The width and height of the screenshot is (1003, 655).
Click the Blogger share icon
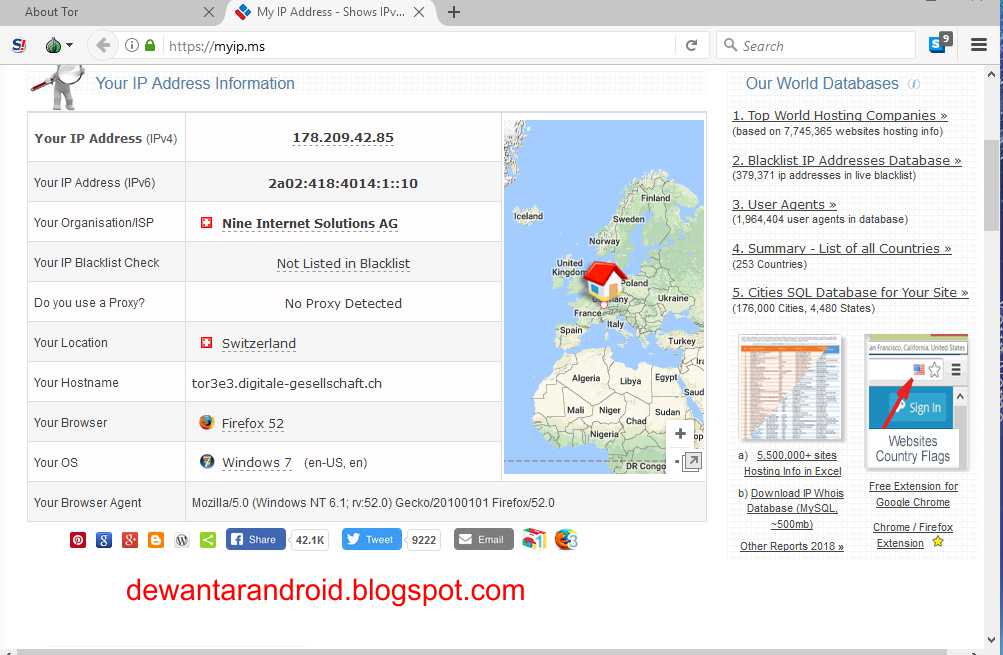(156, 540)
